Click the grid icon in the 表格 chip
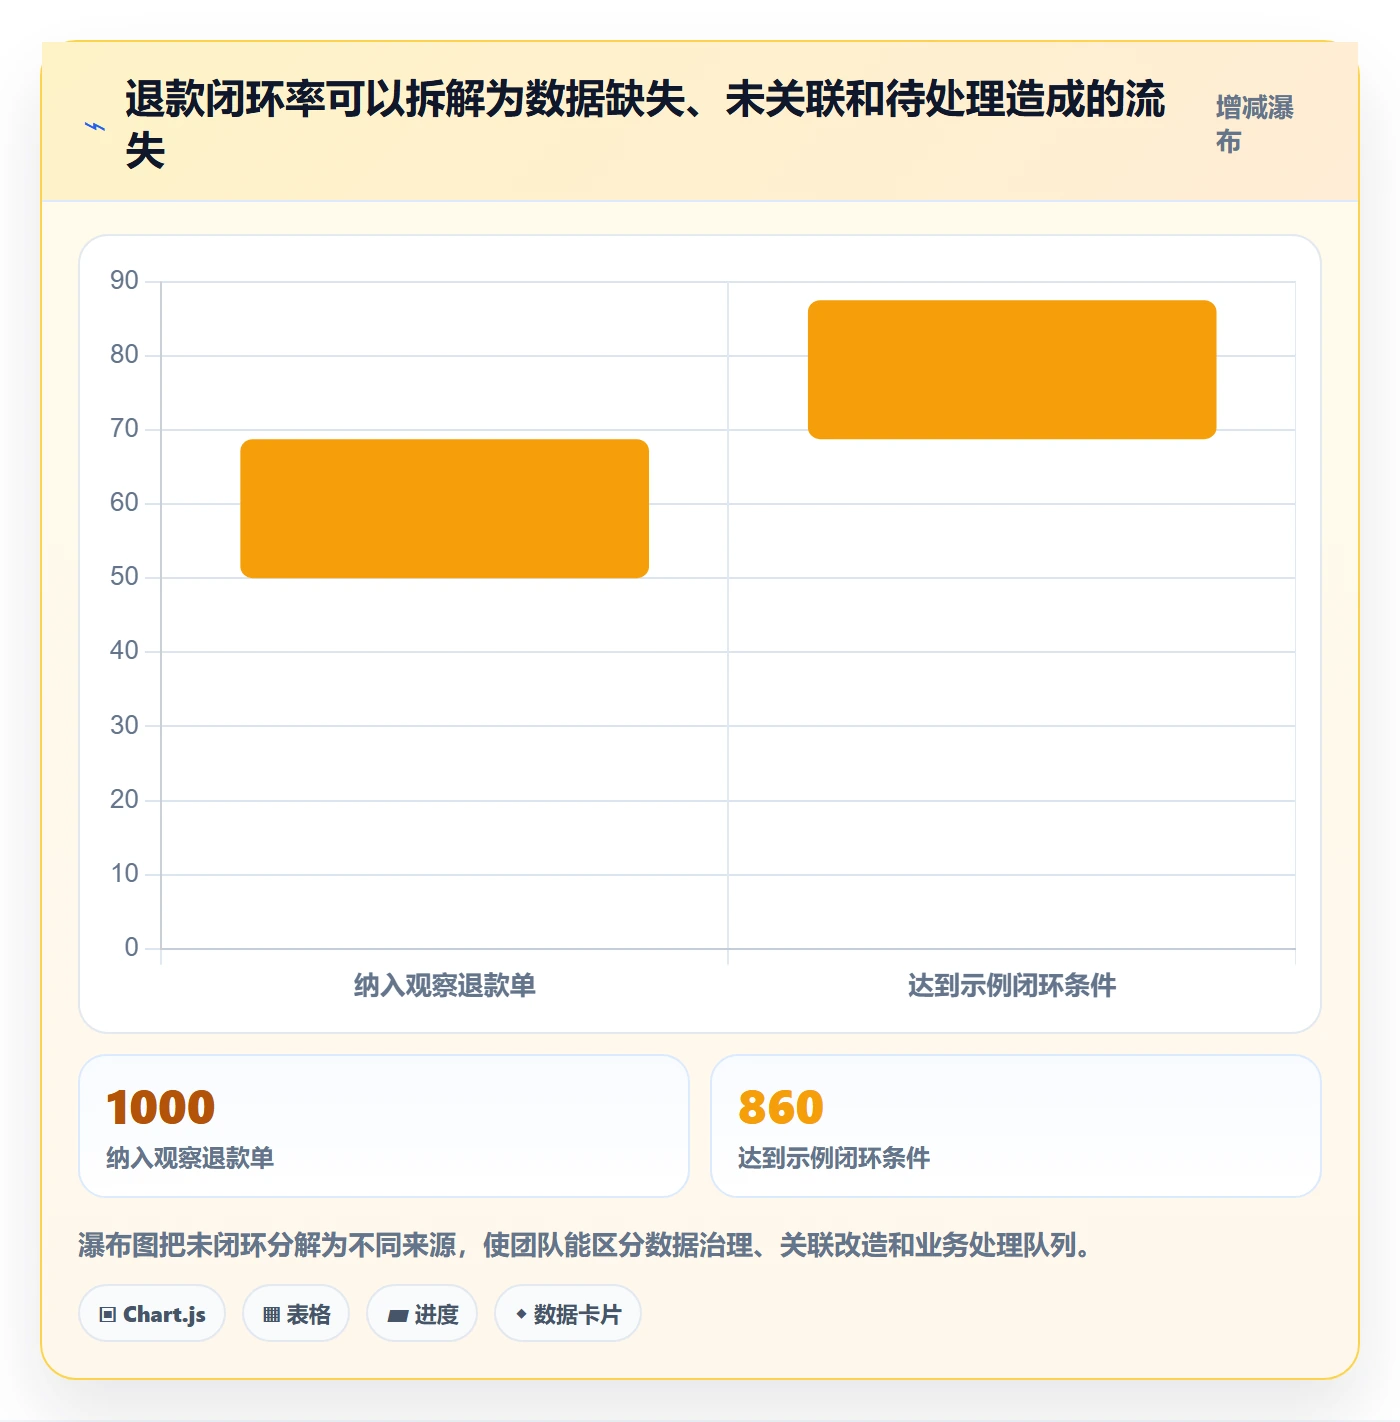 point(271,1315)
